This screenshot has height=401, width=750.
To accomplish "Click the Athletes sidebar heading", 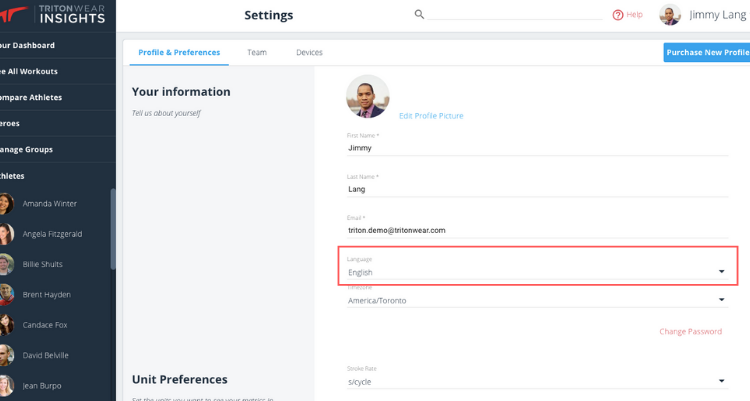I will [x=12, y=176].
